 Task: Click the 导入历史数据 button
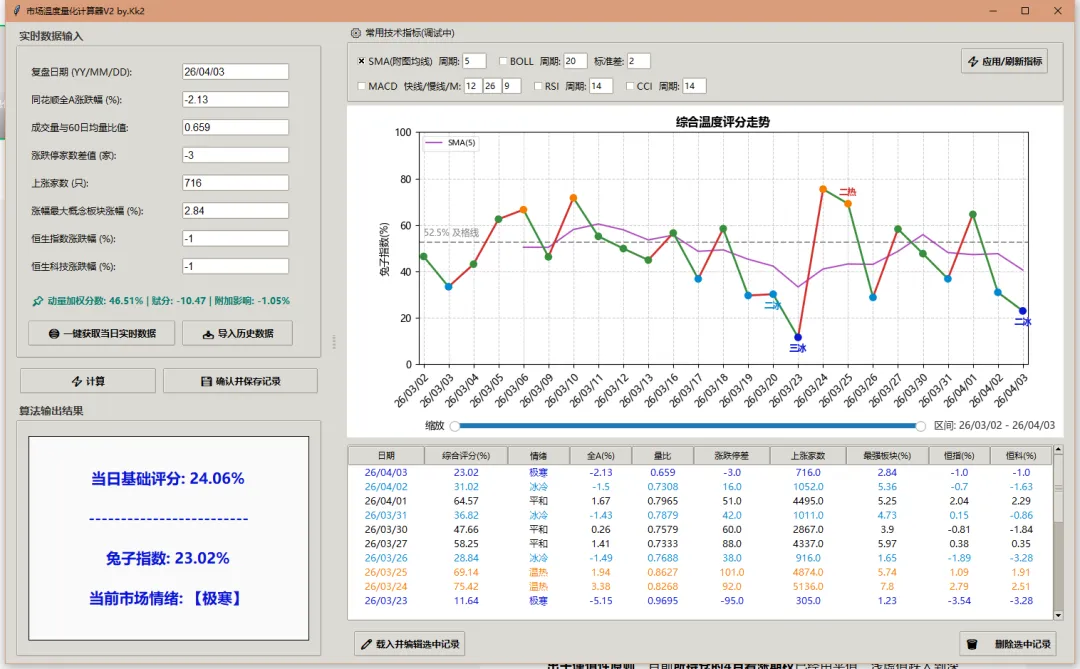pos(238,333)
